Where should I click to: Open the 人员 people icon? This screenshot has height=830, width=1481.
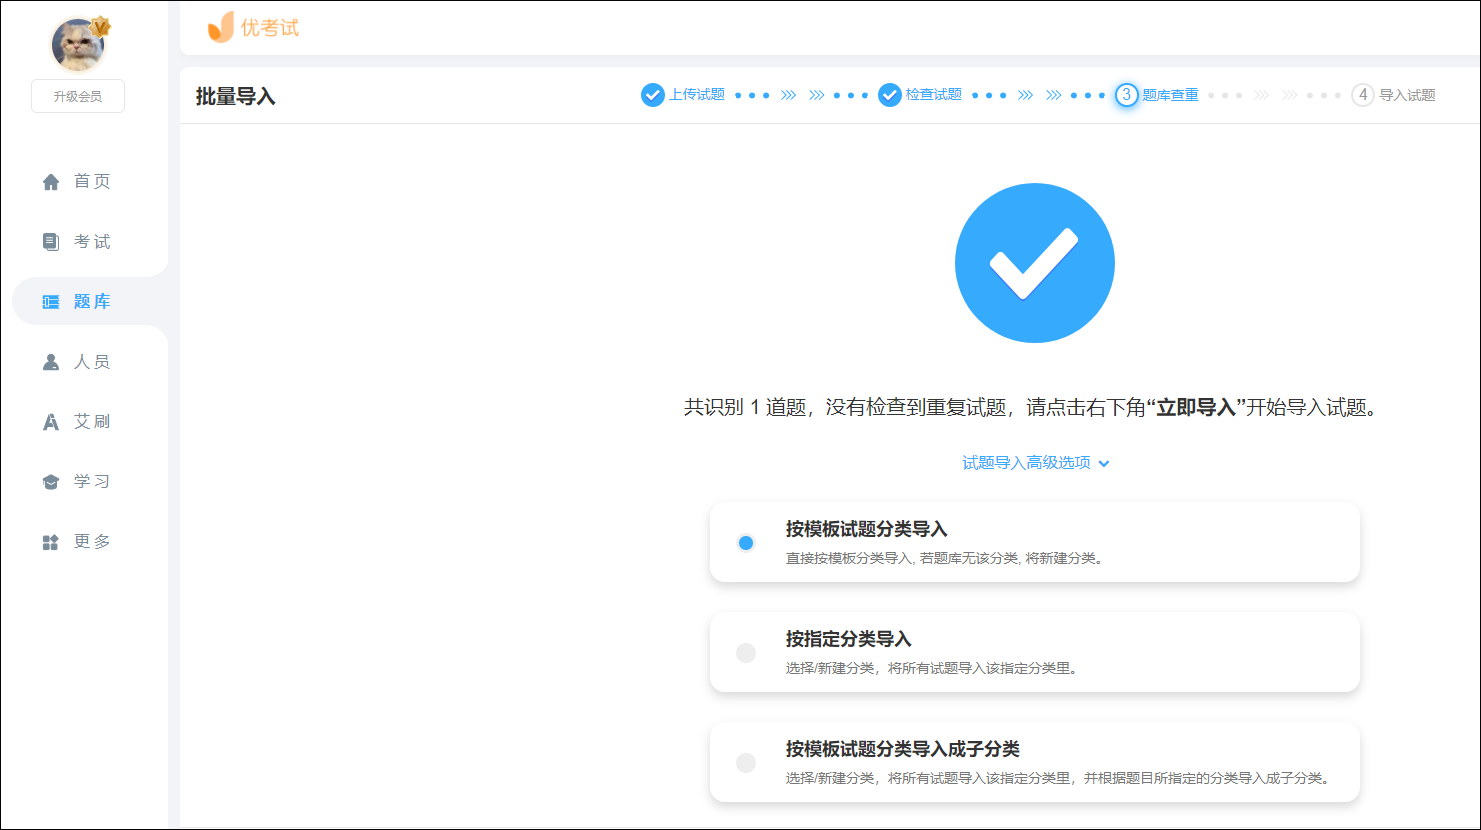(51, 362)
